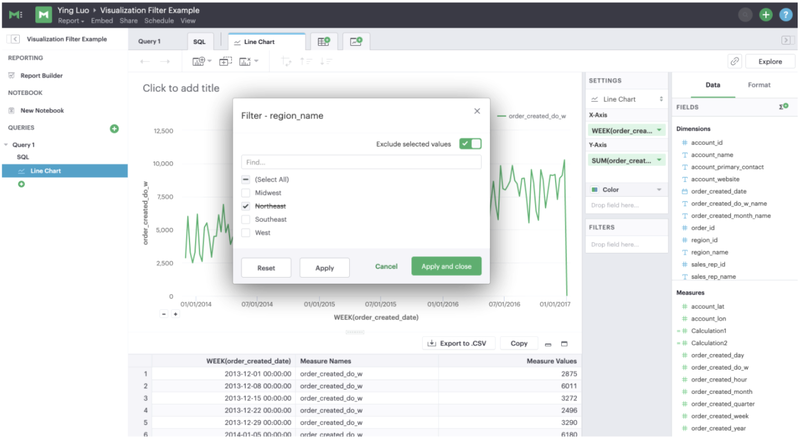Screen dimensions: 800x439
Task: Click the add chart tab icon
Action: 356,41
